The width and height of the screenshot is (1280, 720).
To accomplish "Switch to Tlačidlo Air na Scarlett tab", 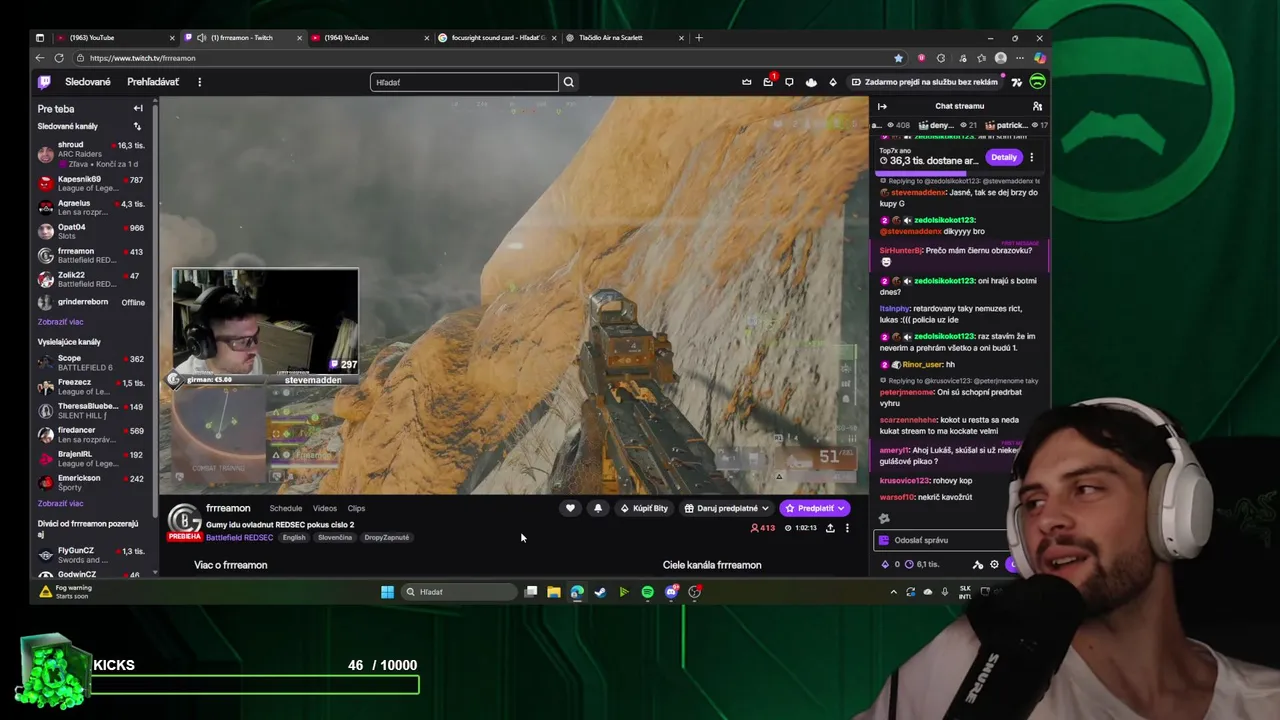I will (x=624, y=38).
